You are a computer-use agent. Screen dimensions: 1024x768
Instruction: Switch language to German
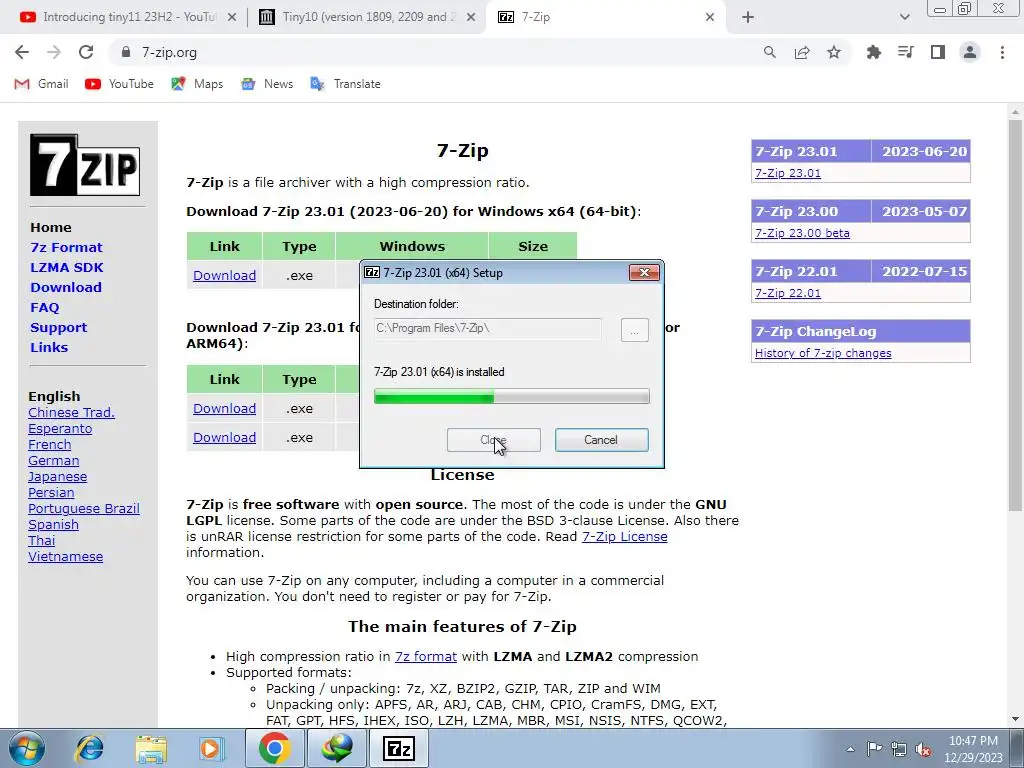(54, 461)
